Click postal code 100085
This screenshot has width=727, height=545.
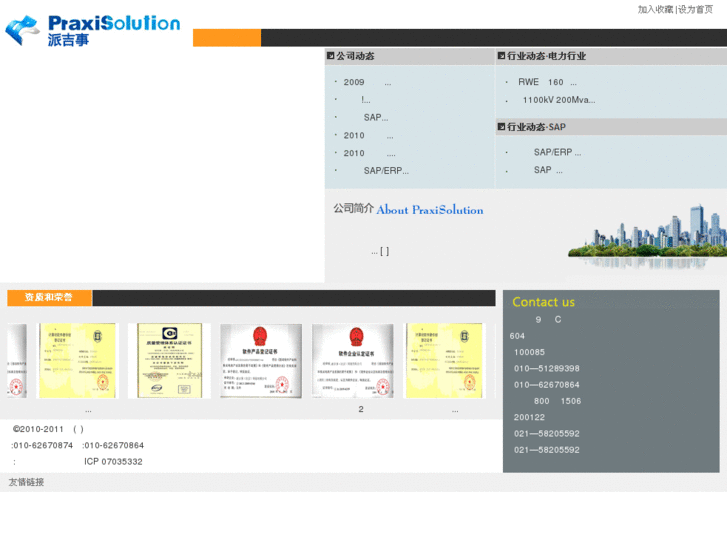(x=529, y=353)
